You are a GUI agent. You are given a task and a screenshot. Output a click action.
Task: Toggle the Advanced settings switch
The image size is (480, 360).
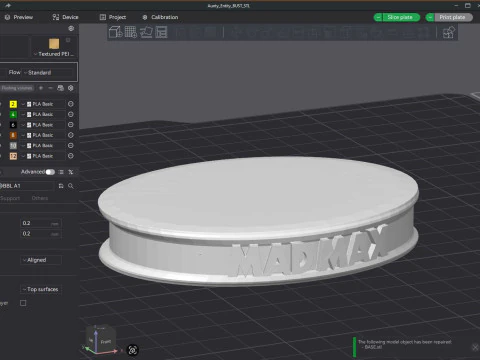tap(50, 172)
